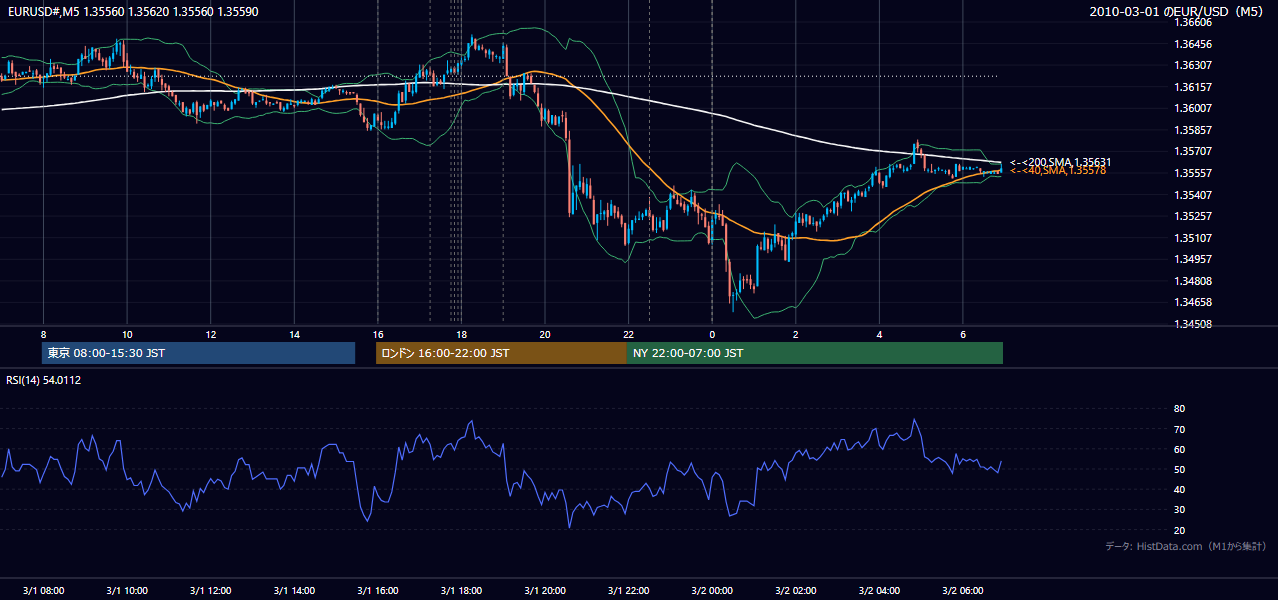Click the 1.36307 price axis label
1278x600 pixels.
(x=1194, y=65)
